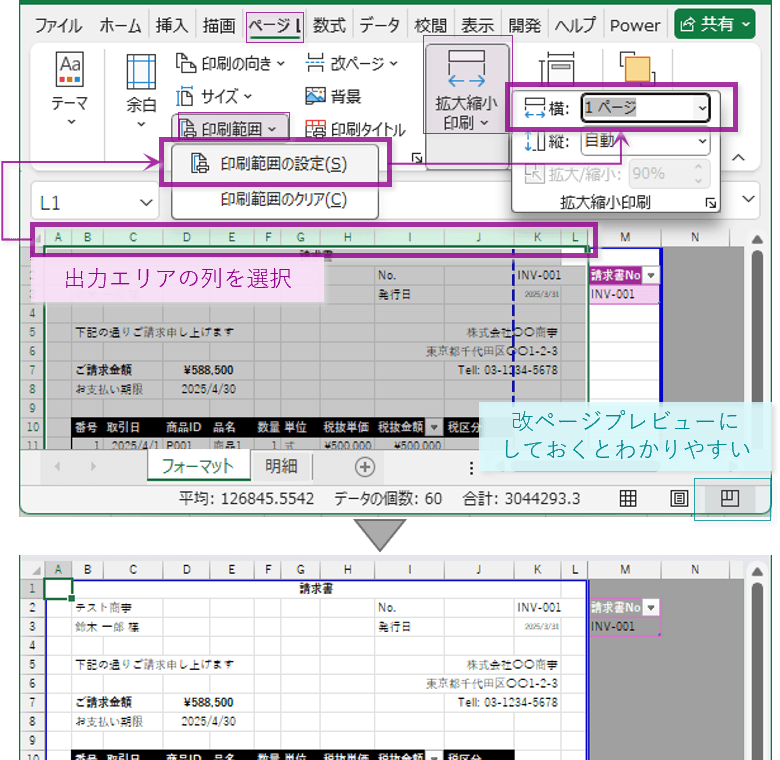This screenshot has height=760, width=780.
Task: Select column N header in upper sheet
Action: pos(695,237)
